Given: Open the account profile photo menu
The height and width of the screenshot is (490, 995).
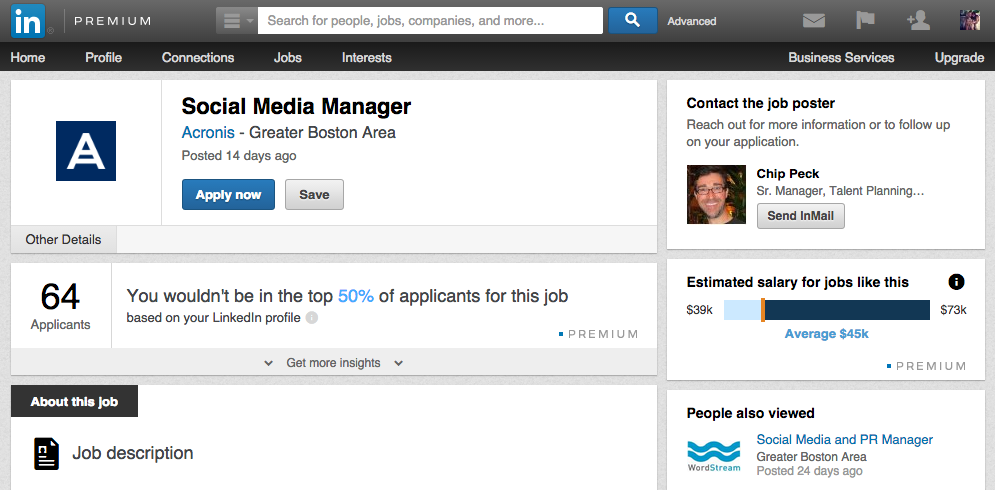Looking at the screenshot, I should [x=970, y=20].
